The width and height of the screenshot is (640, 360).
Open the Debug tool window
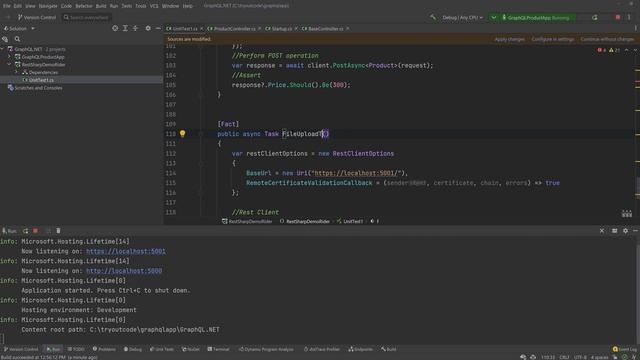(x=133, y=349)
